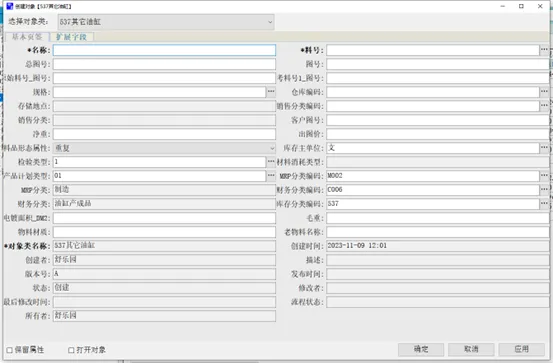Click the MRP分类编码 field containing M002
553x363 pixels.
coord(433,176)
